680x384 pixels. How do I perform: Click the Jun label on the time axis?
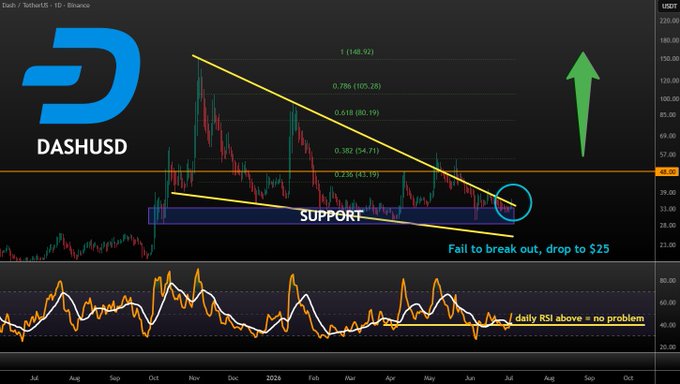[470, 378]
